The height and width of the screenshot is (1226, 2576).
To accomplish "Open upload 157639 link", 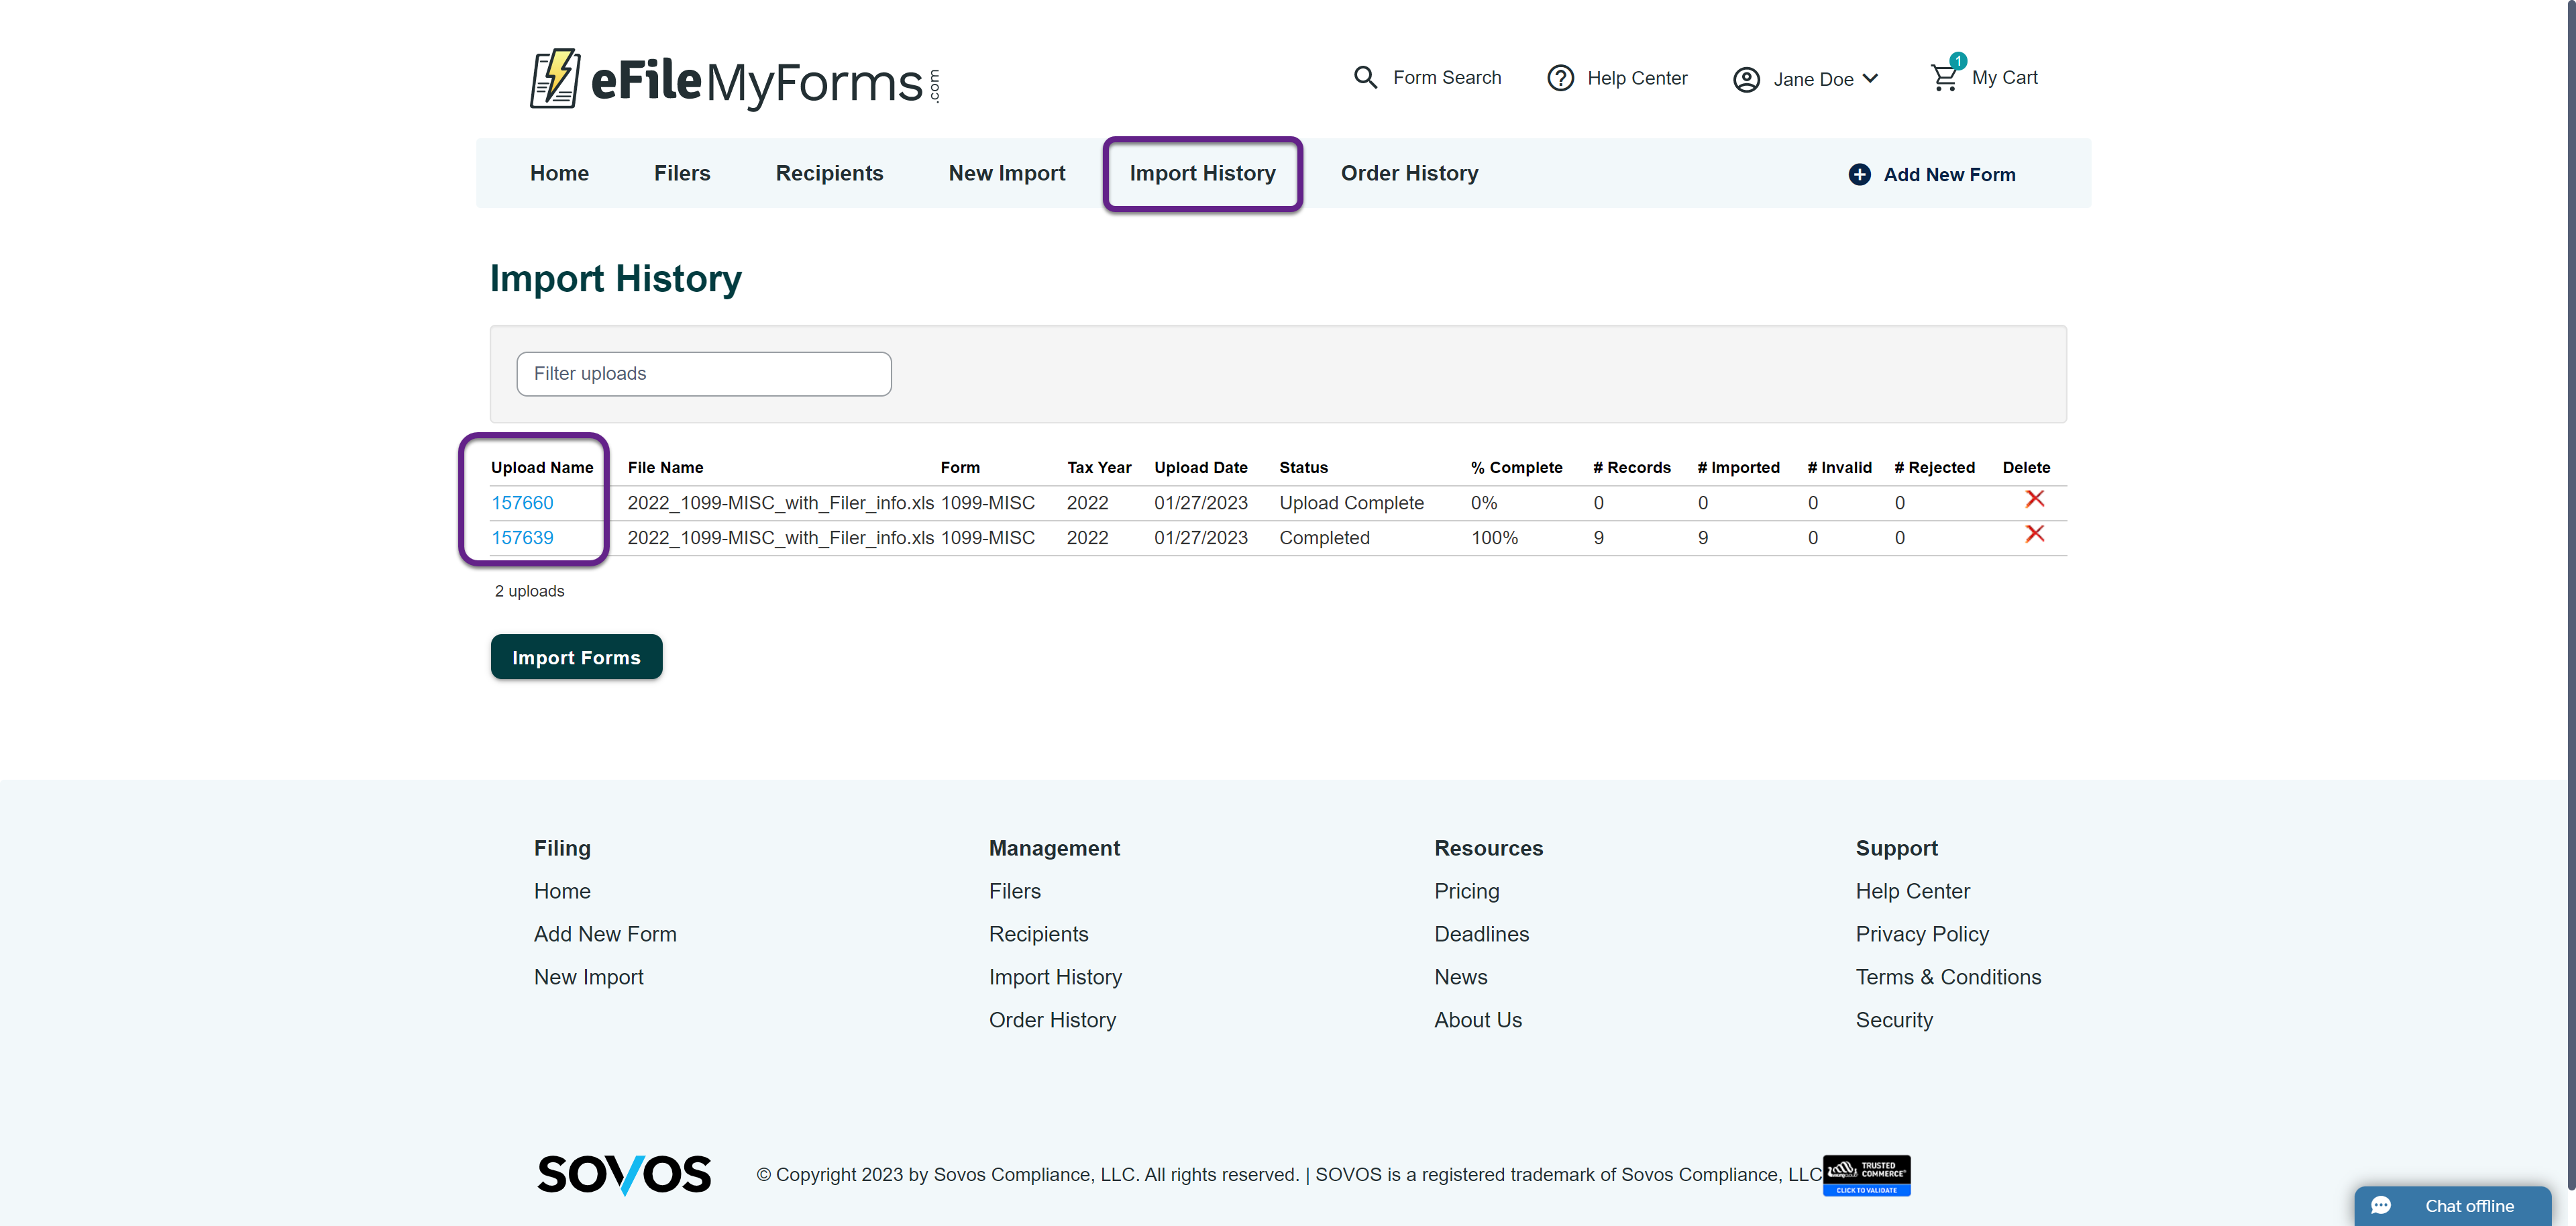I will pos(522,538).
